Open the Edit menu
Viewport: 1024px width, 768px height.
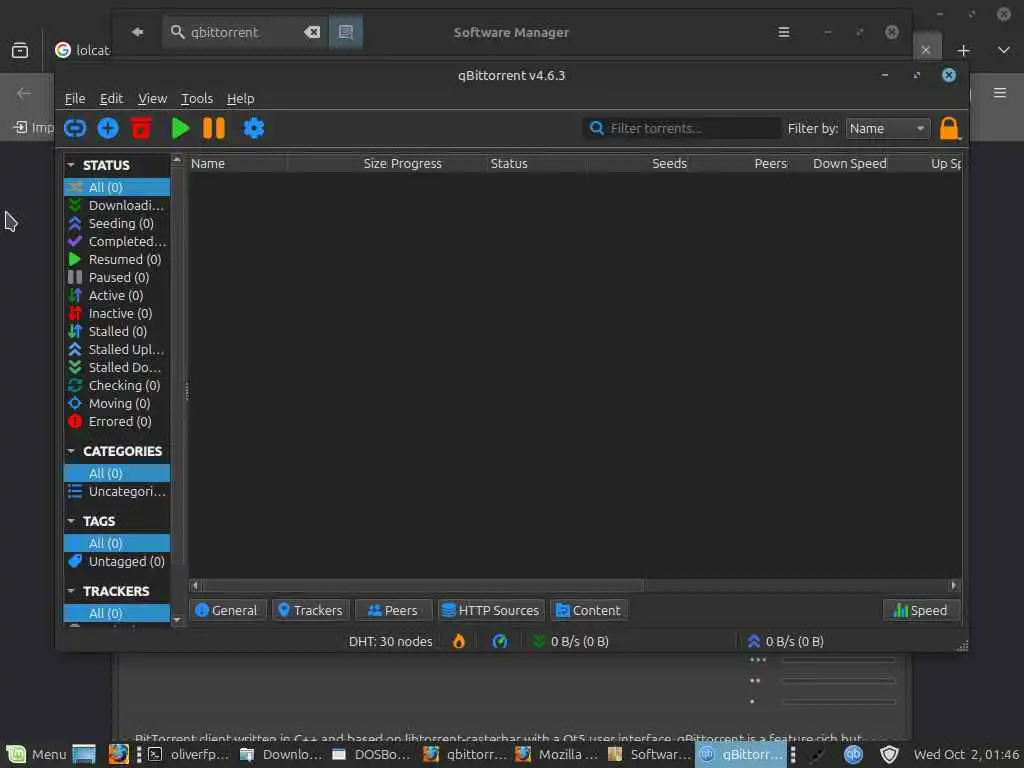click(x=111, y=99)
